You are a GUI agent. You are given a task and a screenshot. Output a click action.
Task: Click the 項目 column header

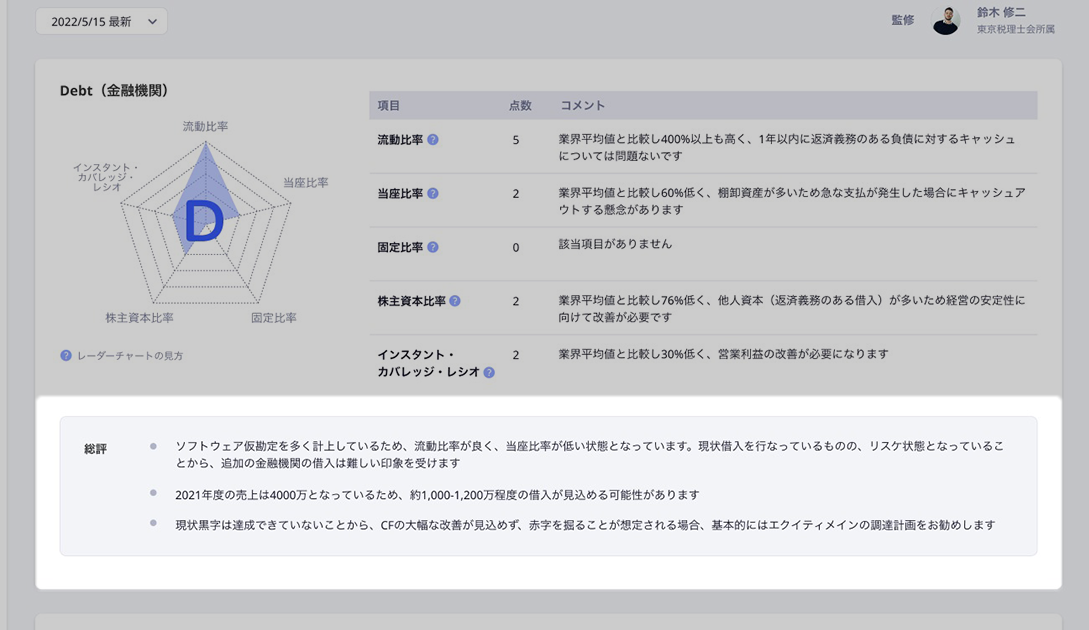point(389,106)
